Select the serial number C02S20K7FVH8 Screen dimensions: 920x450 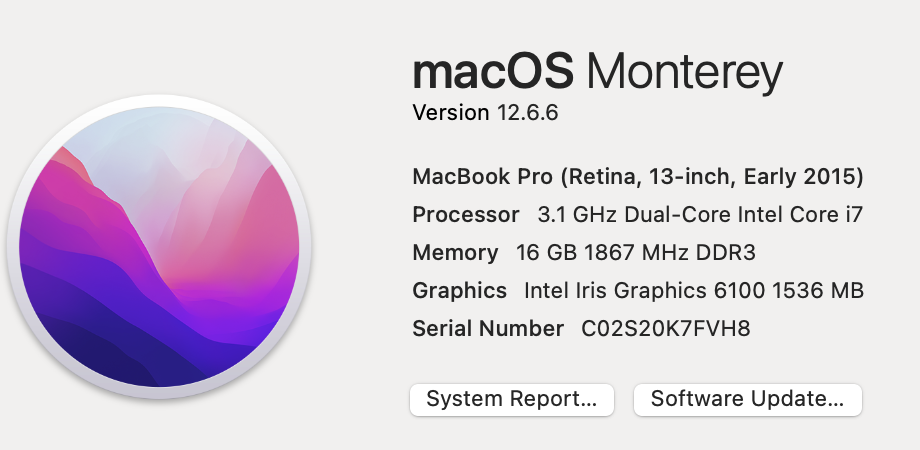665,329
